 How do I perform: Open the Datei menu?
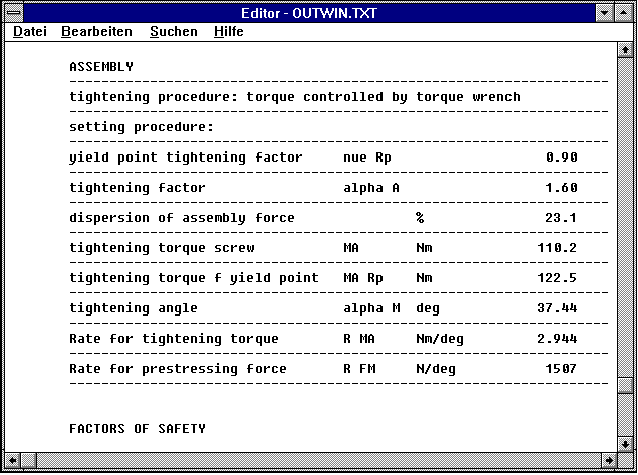30,32
